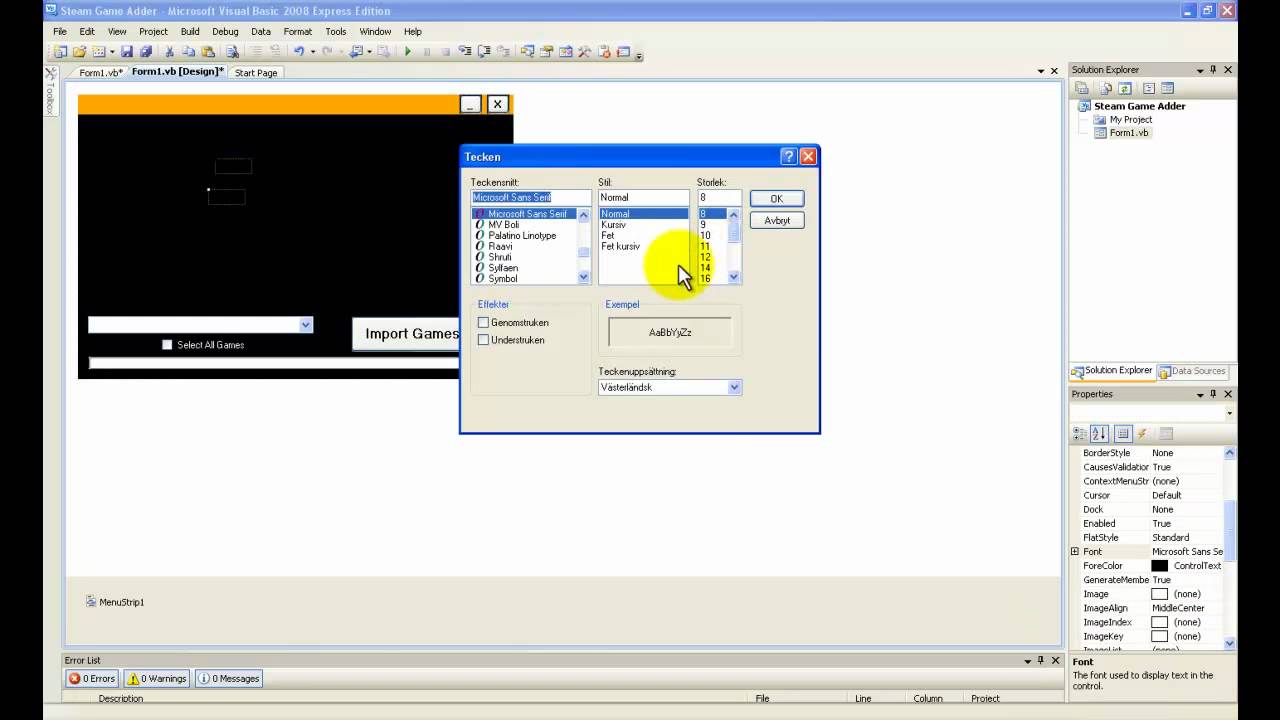Viewport: 1280px width, 720px height.
Task: Switch to the Data Sources tab
Action: 1192,371
